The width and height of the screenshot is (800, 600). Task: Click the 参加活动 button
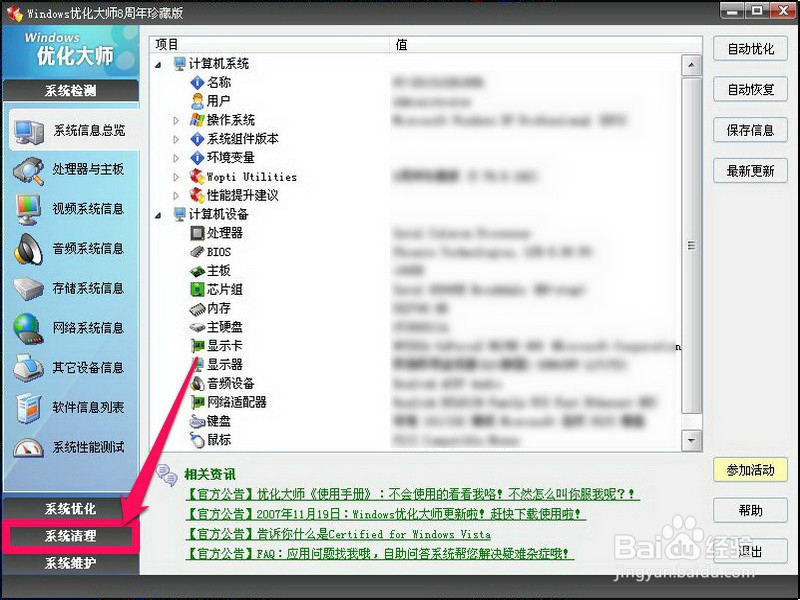[750, 470]
